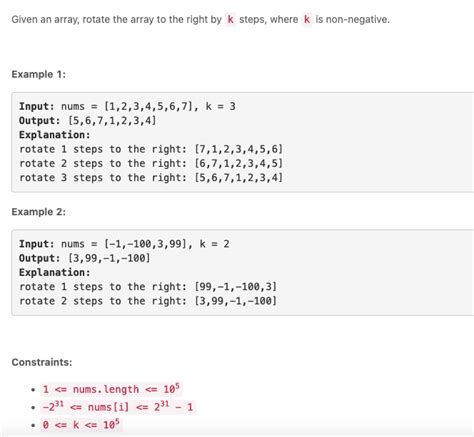Image resolution: width=474 pixels, height=437 pixels.
Task: Click Example 2 'Explanation:' label
Action: pyautogui.click(x=55, y=273)
